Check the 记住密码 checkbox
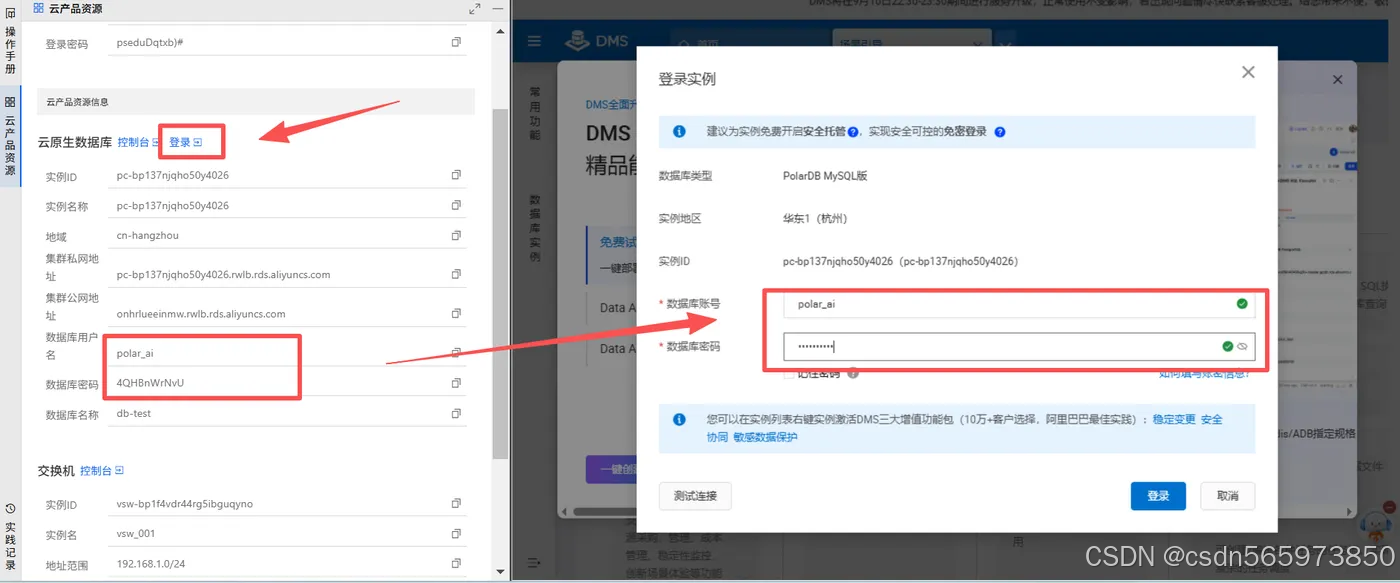The height and width of the screenshot is (583, 1400). tap(789, 373)
